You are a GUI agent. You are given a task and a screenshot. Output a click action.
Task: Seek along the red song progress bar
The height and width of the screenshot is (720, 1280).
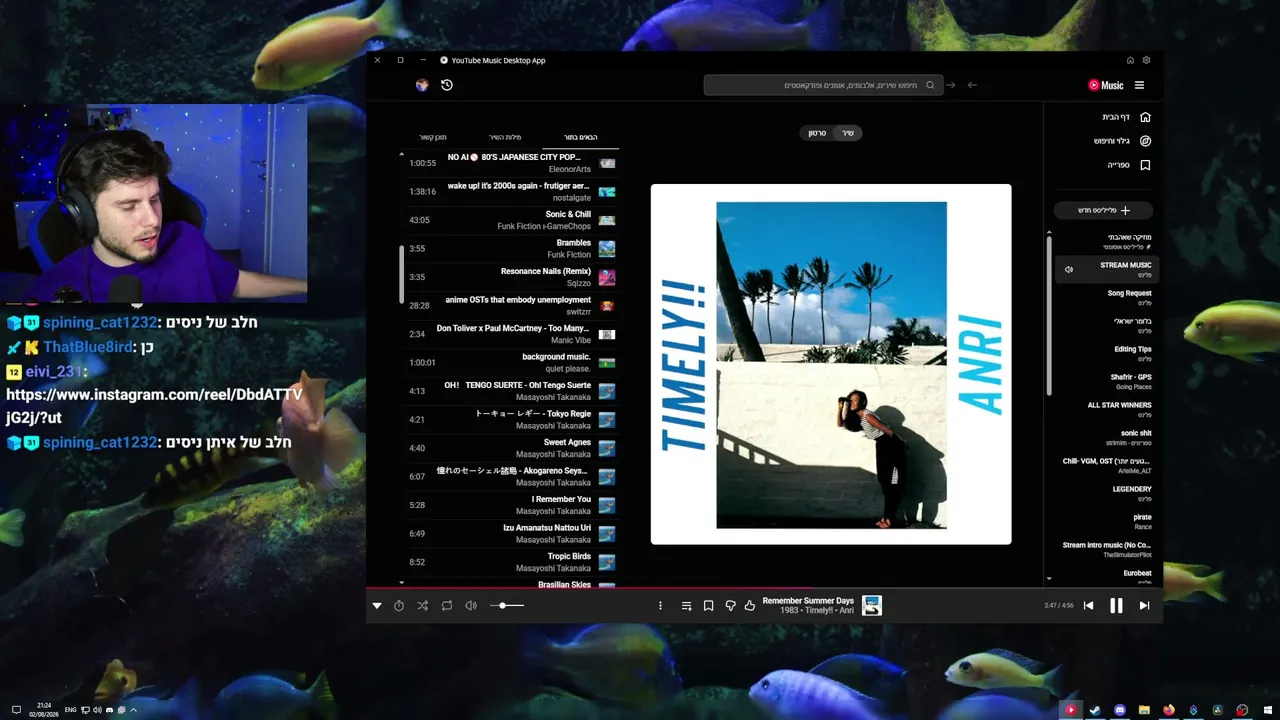tap(764, 587)
